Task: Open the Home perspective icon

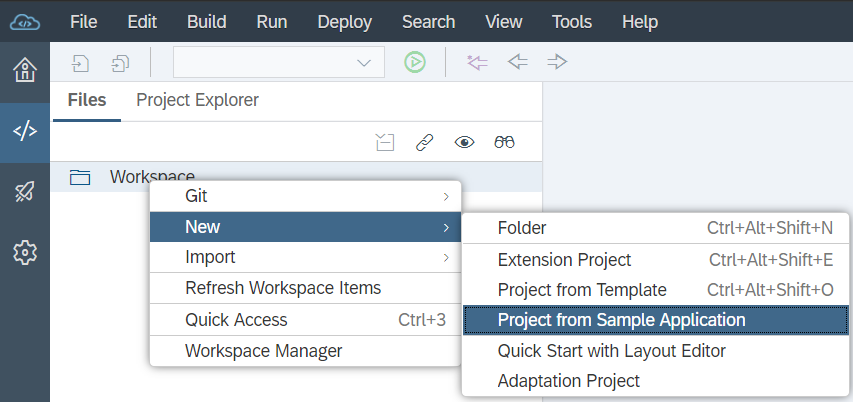Action: click(x=25, y=70)
